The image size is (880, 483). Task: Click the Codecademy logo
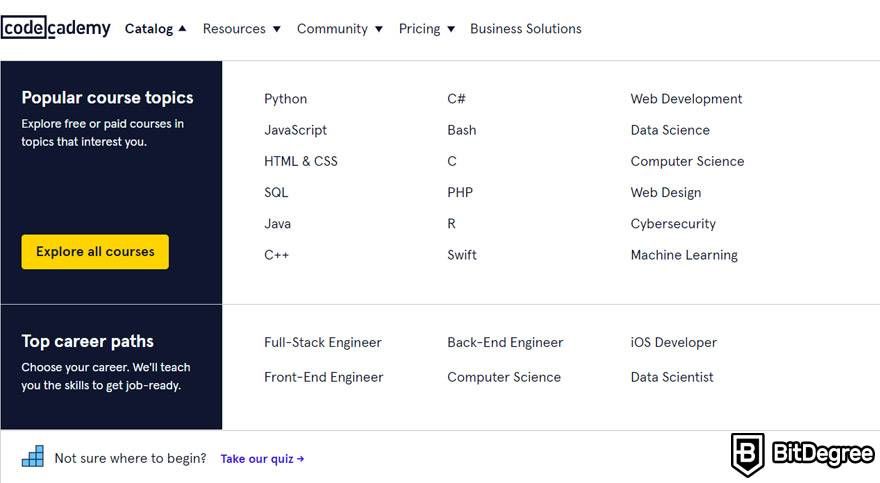[x=56, y=28]
